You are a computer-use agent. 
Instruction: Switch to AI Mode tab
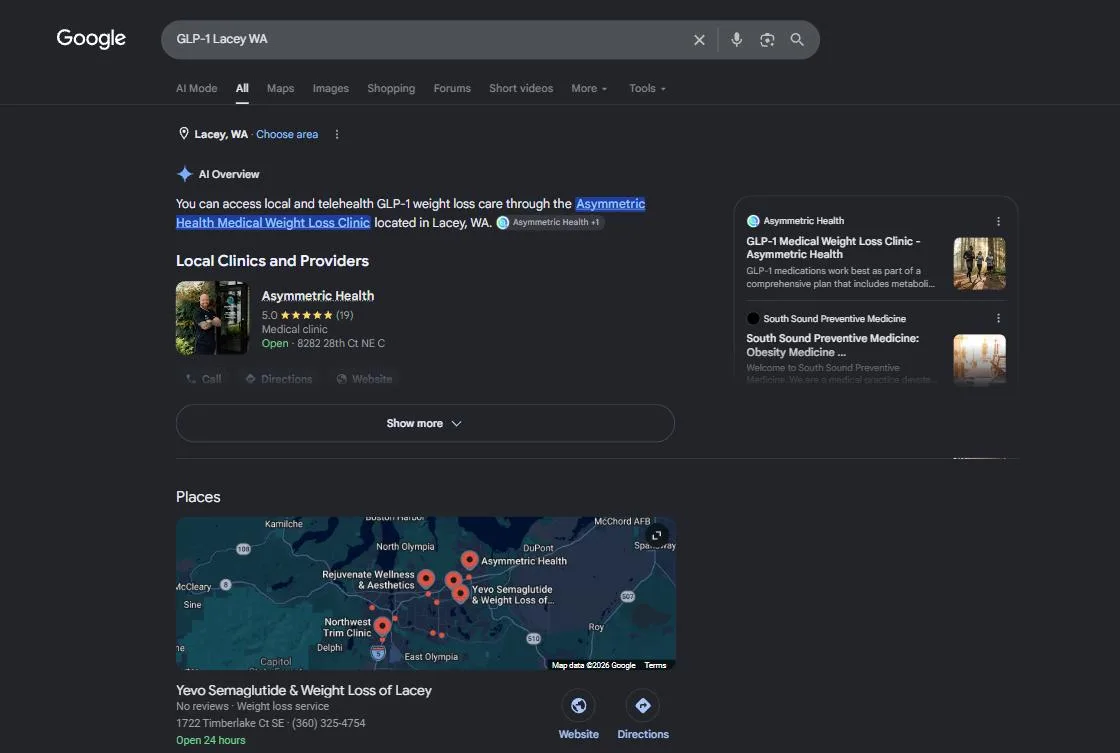pyautogui.click(x=196, y=89)
